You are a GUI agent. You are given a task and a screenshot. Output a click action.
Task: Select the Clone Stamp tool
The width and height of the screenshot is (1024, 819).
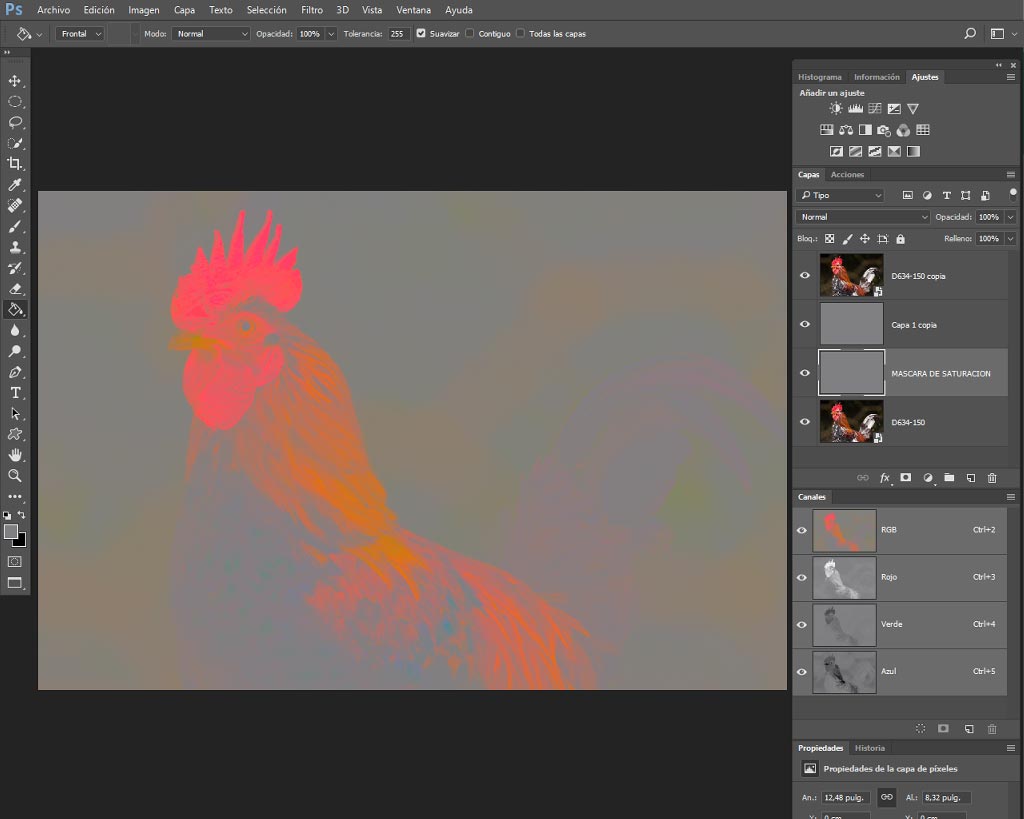[x=14, y=247]
